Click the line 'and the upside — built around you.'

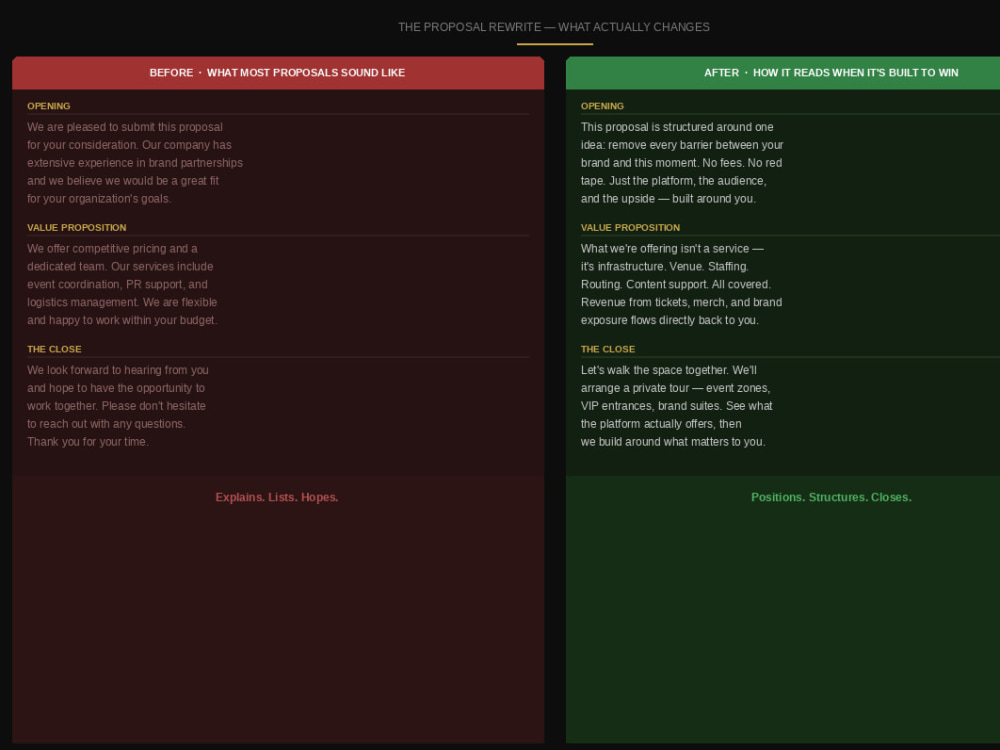pyautogui.click(x=668, y=198)
